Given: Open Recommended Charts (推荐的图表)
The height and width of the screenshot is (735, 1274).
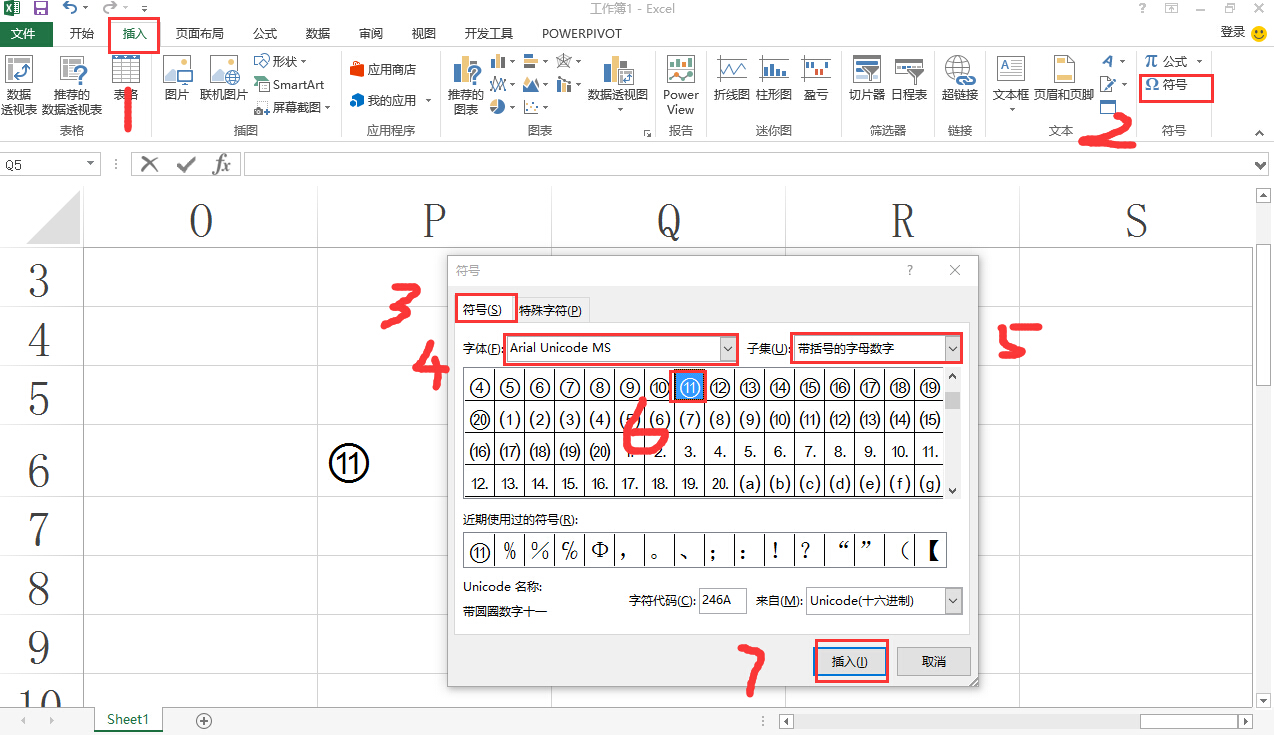Looking at the screenshot, I should [466, 85].
